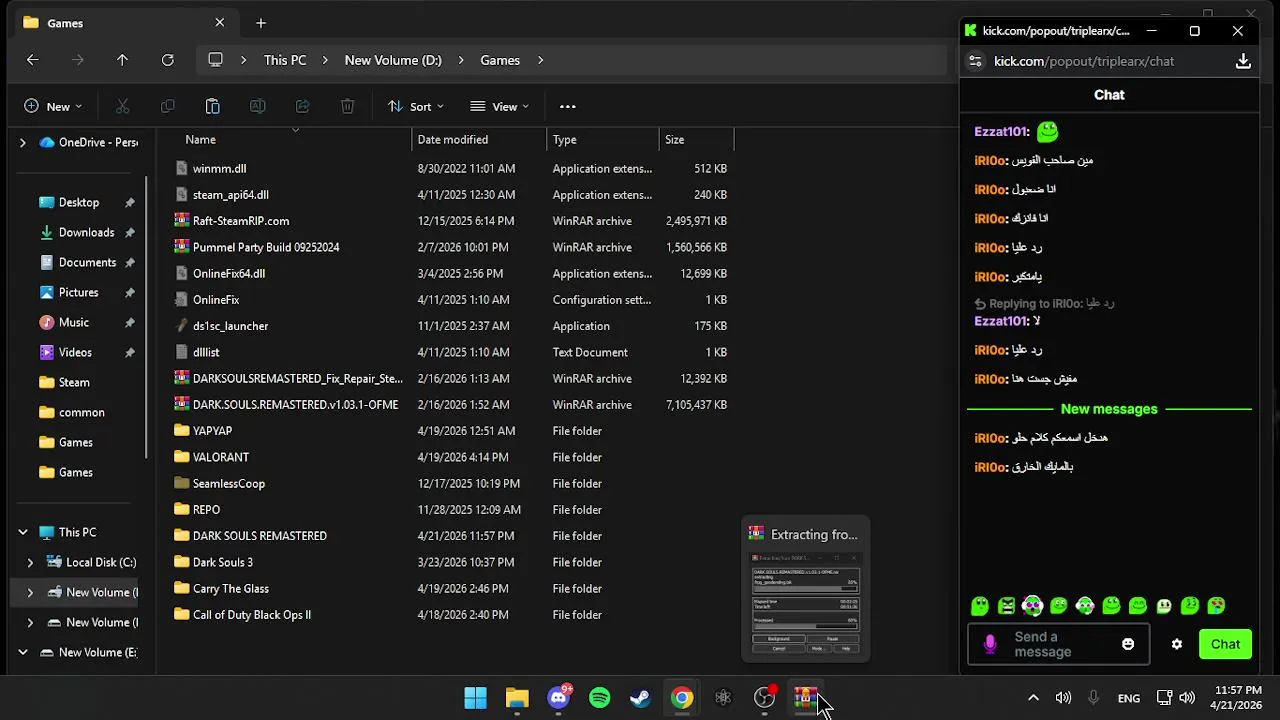Click download icon in Kick address bar
Viewport: 1280px width, 720px height.
click(1243, 61)
